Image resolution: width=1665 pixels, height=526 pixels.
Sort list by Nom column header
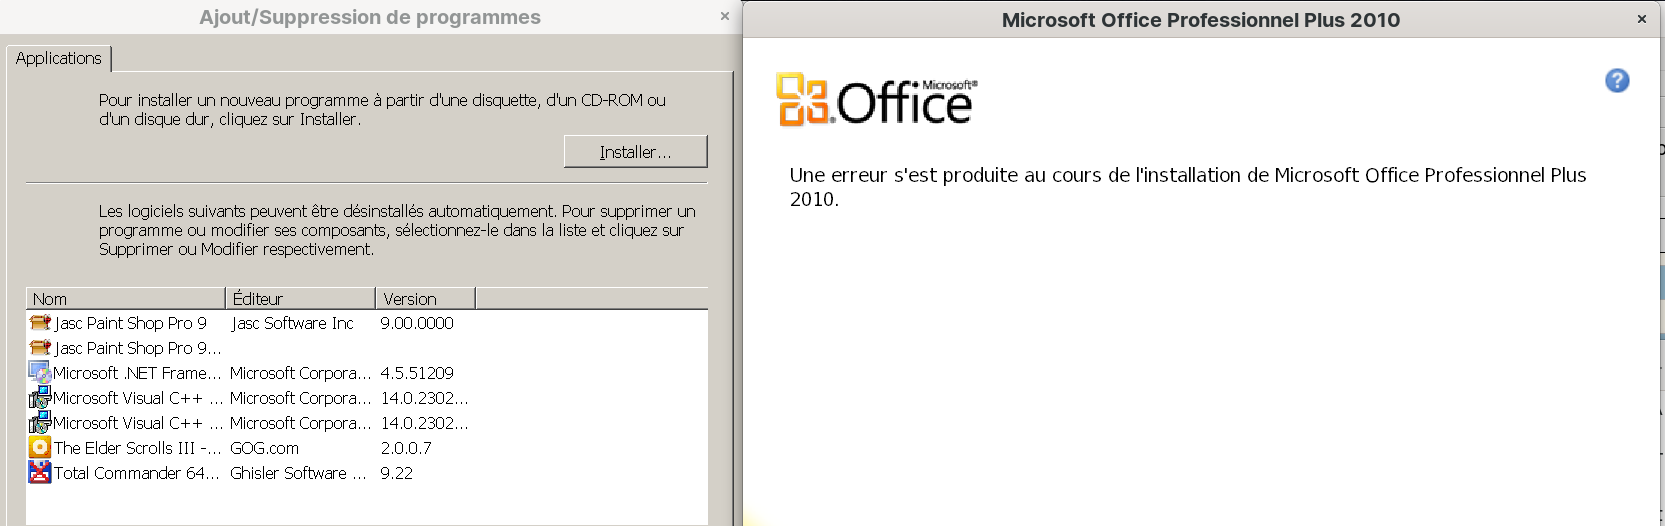125,299
